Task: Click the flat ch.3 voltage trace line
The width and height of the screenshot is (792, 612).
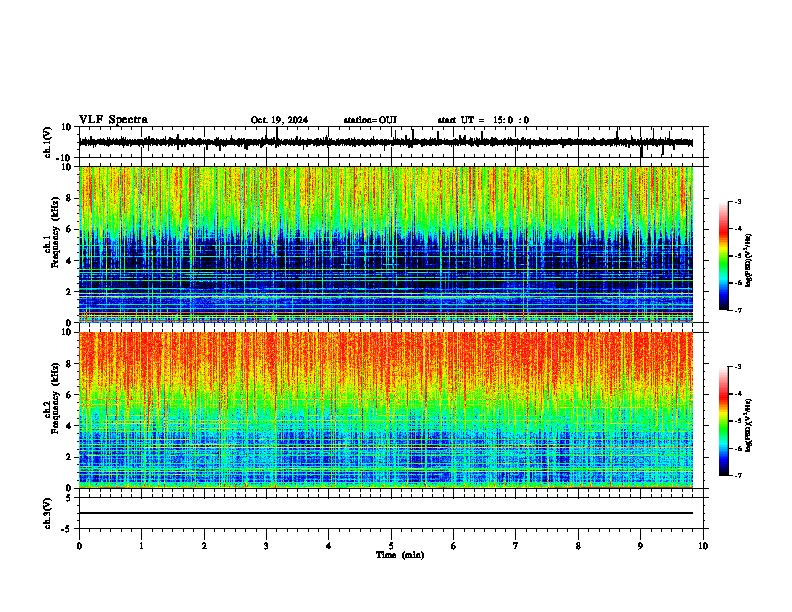Action: [x=386, y=513]
